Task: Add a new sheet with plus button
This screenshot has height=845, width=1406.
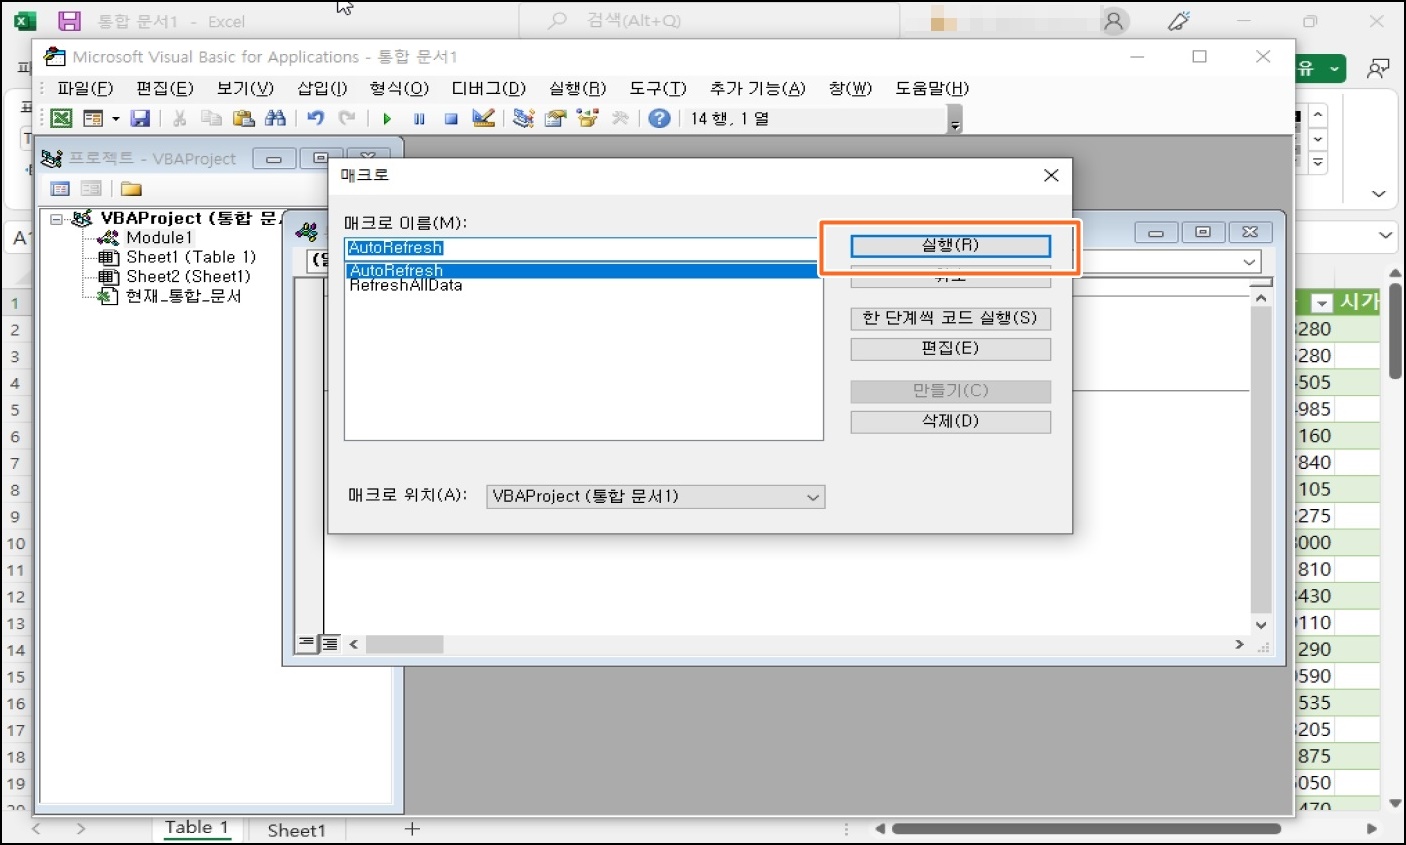Action: pos(412,829)
